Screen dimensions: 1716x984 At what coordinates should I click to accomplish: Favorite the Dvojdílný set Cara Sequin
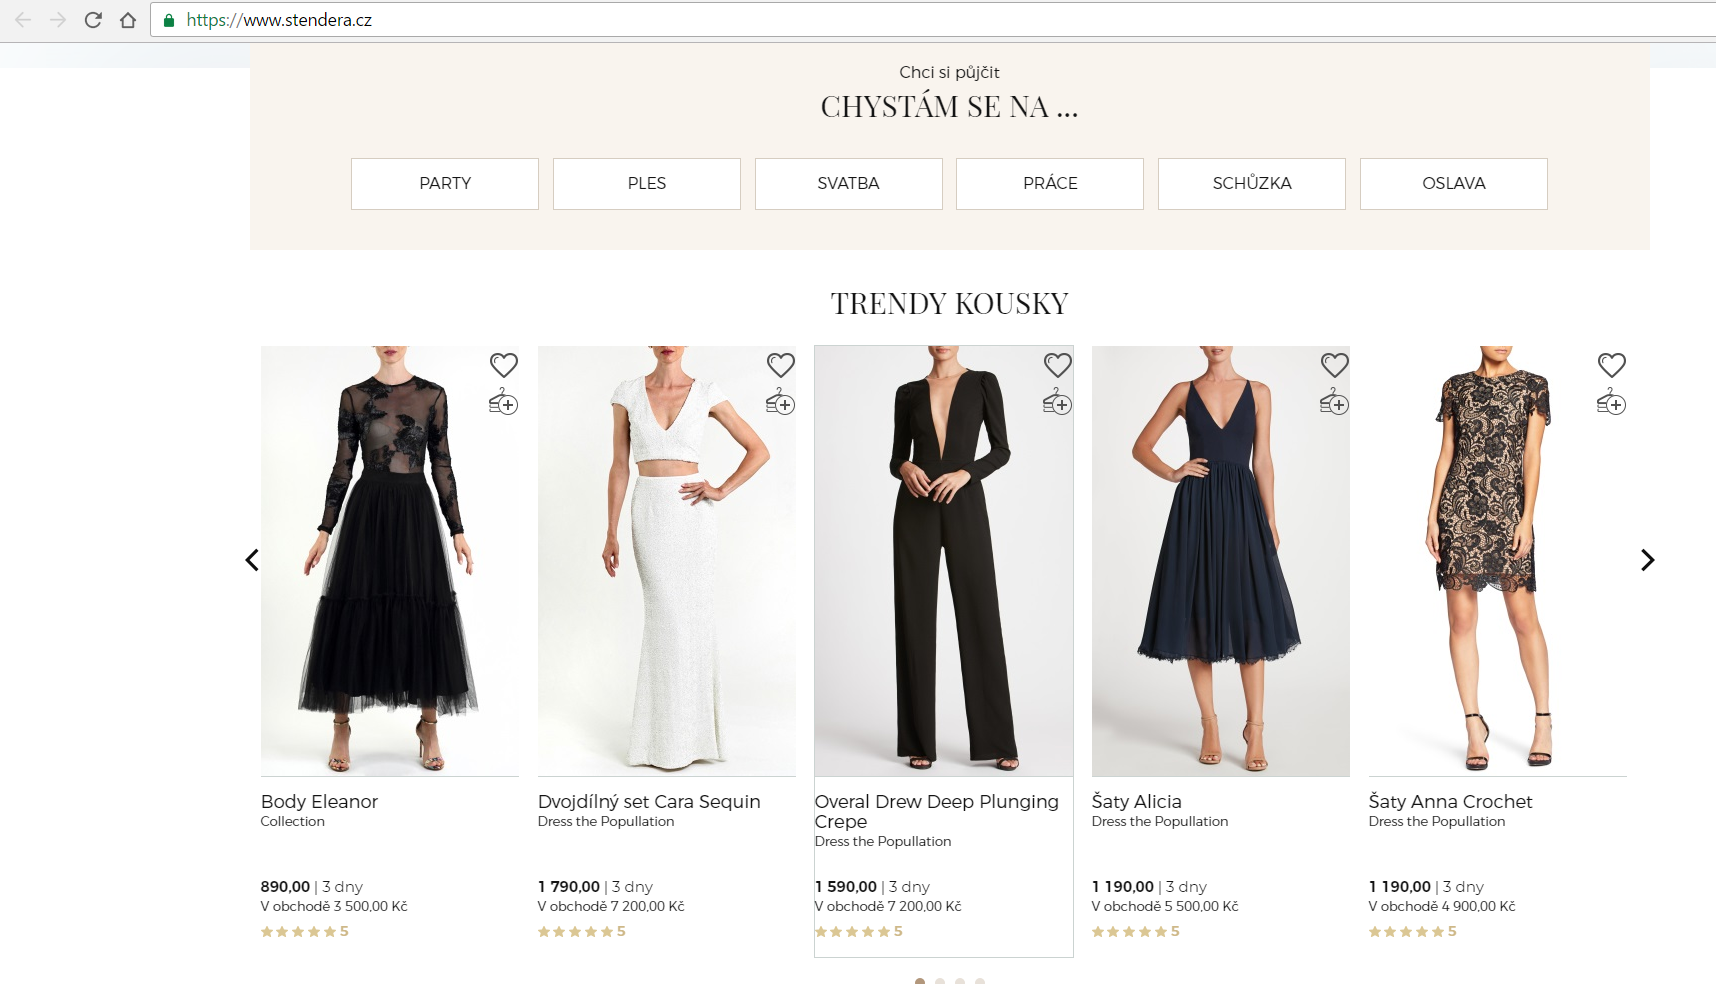780,365
